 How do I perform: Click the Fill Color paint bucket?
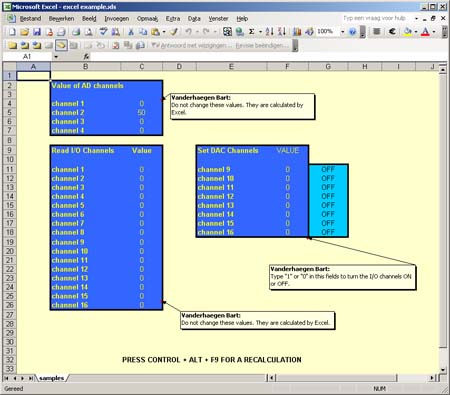coord(407,32)
